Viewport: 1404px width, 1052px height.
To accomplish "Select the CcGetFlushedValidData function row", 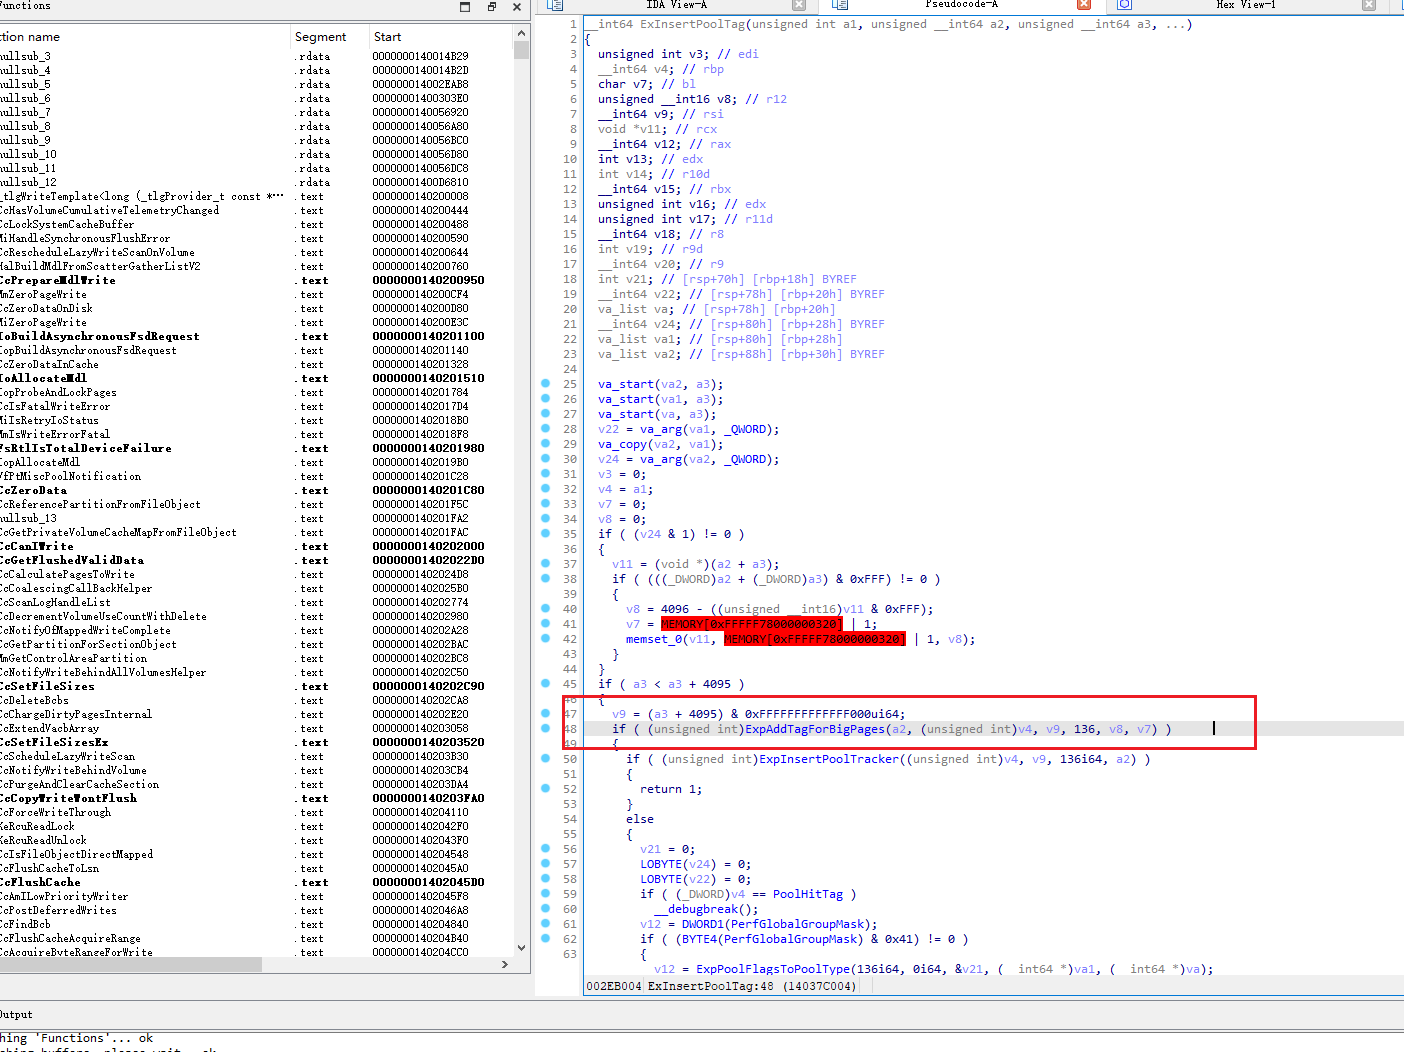I will click(x=256, y=561).
